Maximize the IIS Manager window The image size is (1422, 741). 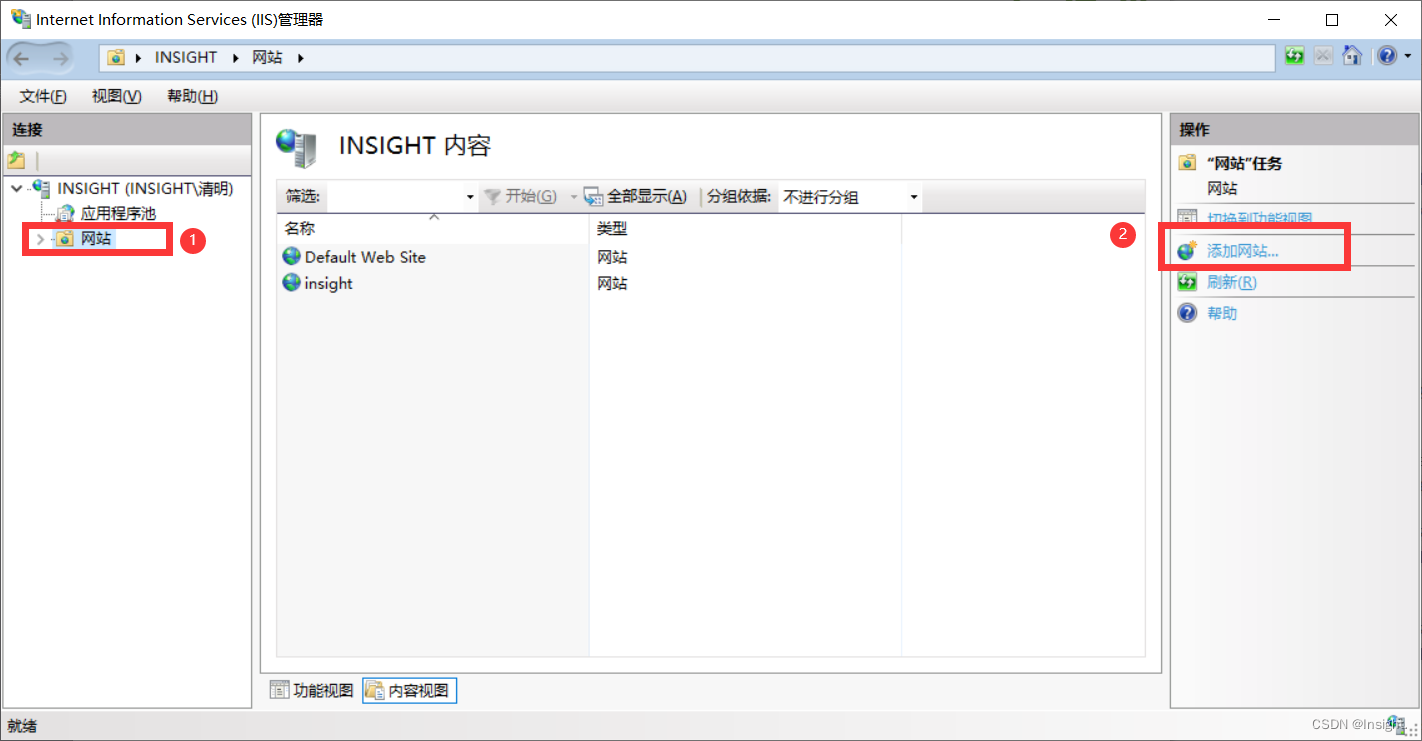[x=1332, y=19]
